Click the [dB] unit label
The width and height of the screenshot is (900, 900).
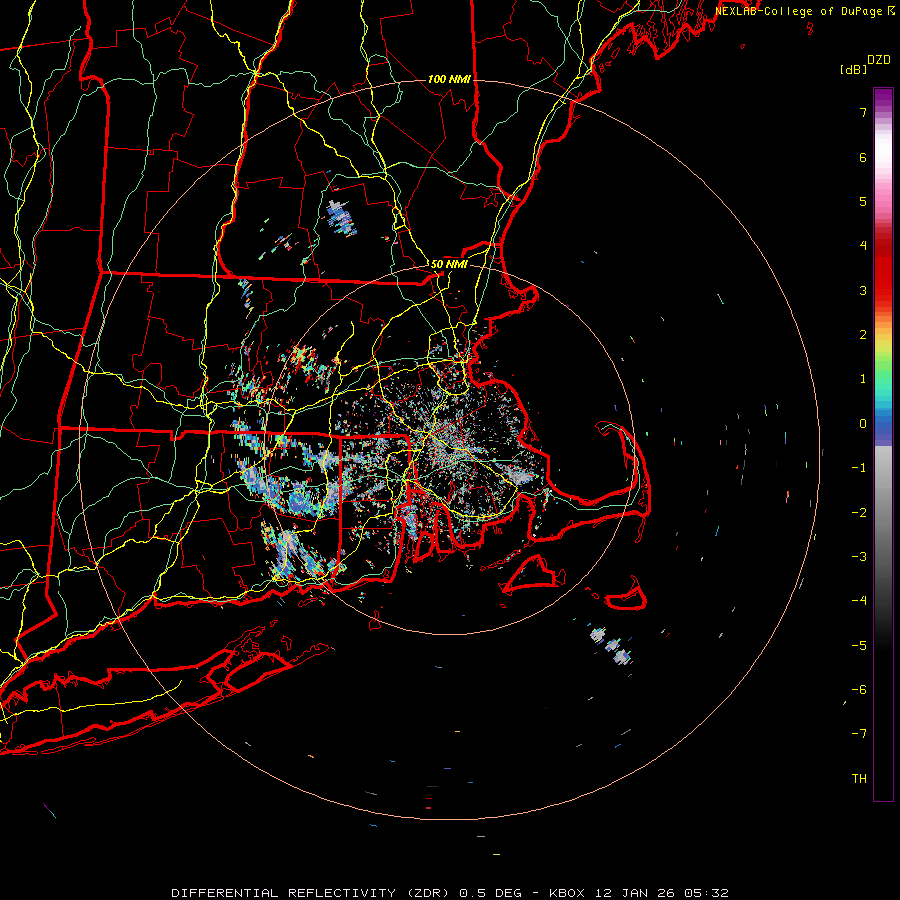(x=854, y=69)
